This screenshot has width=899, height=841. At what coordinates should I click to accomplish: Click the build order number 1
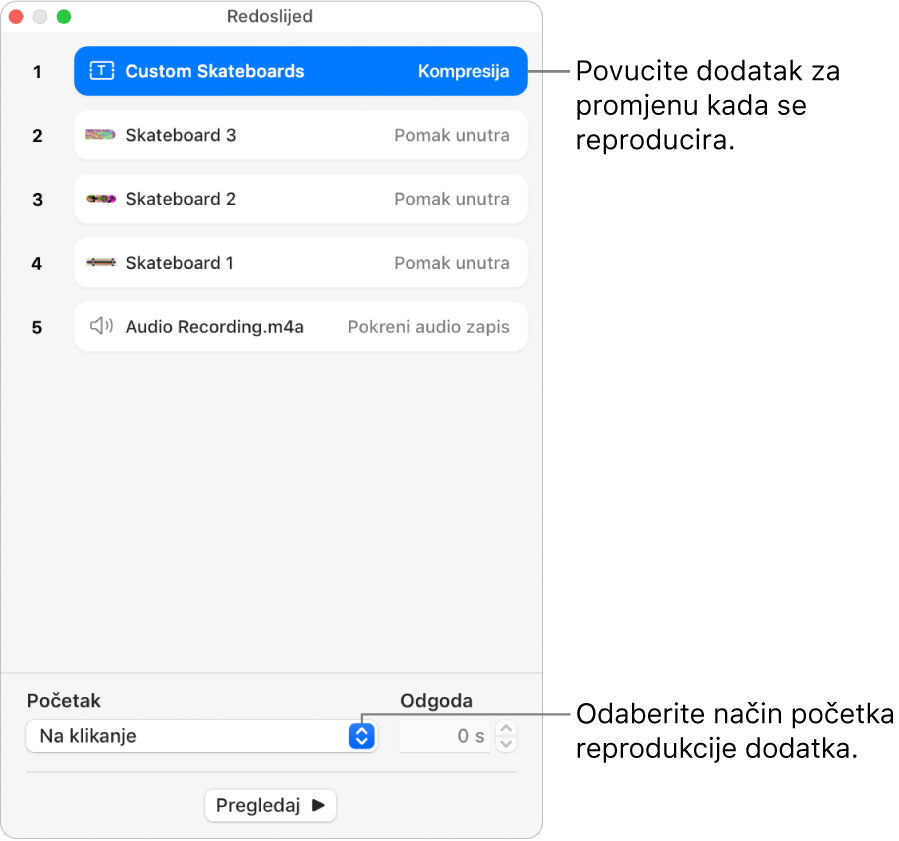(x=37, y=72)
